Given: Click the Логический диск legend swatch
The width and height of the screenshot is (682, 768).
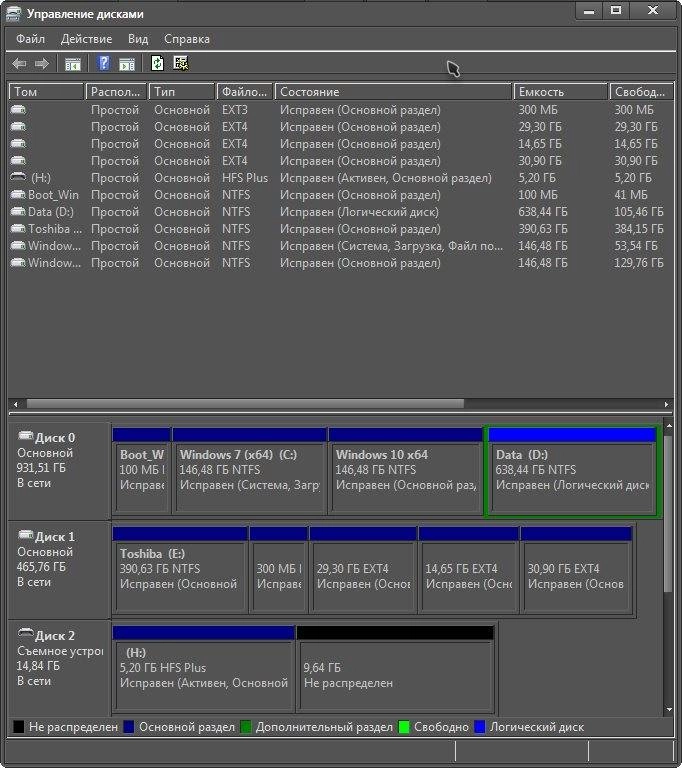Looking at the screenshot, I should pos(480,727).
